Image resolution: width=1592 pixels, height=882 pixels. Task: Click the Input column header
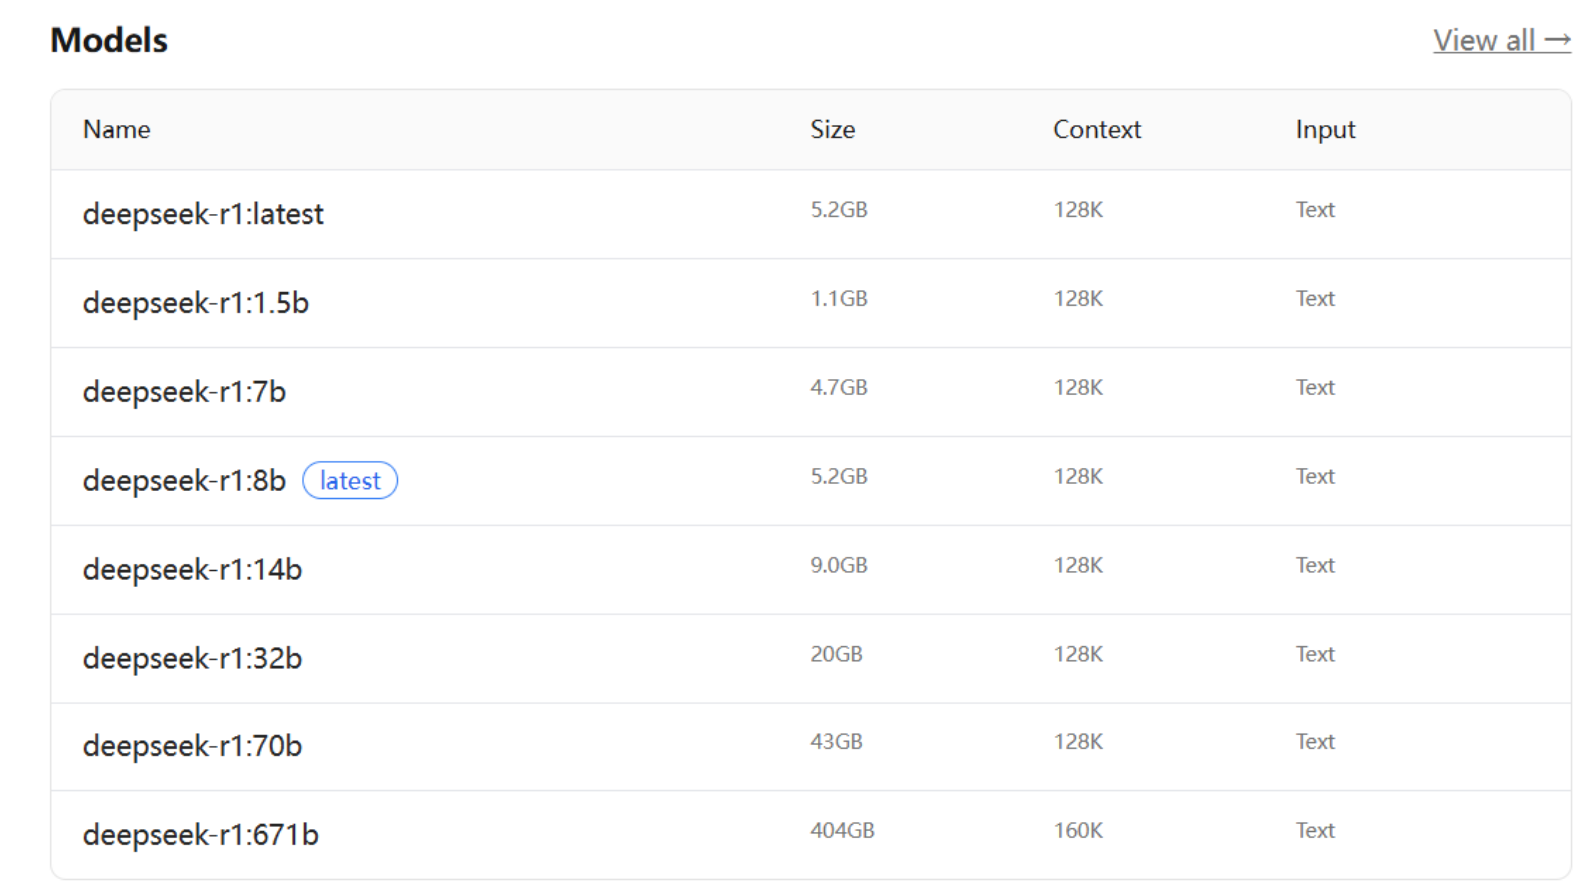(1326, 130)
